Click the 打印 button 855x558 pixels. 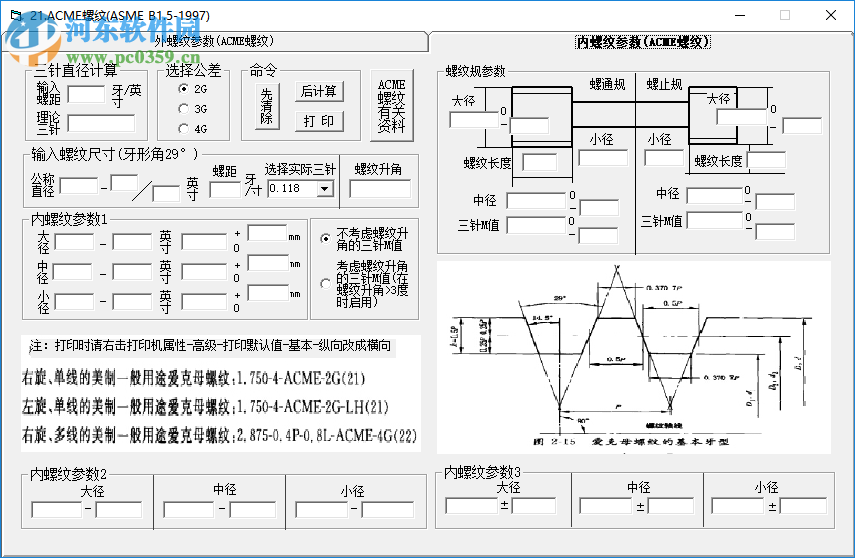point(319,121)
